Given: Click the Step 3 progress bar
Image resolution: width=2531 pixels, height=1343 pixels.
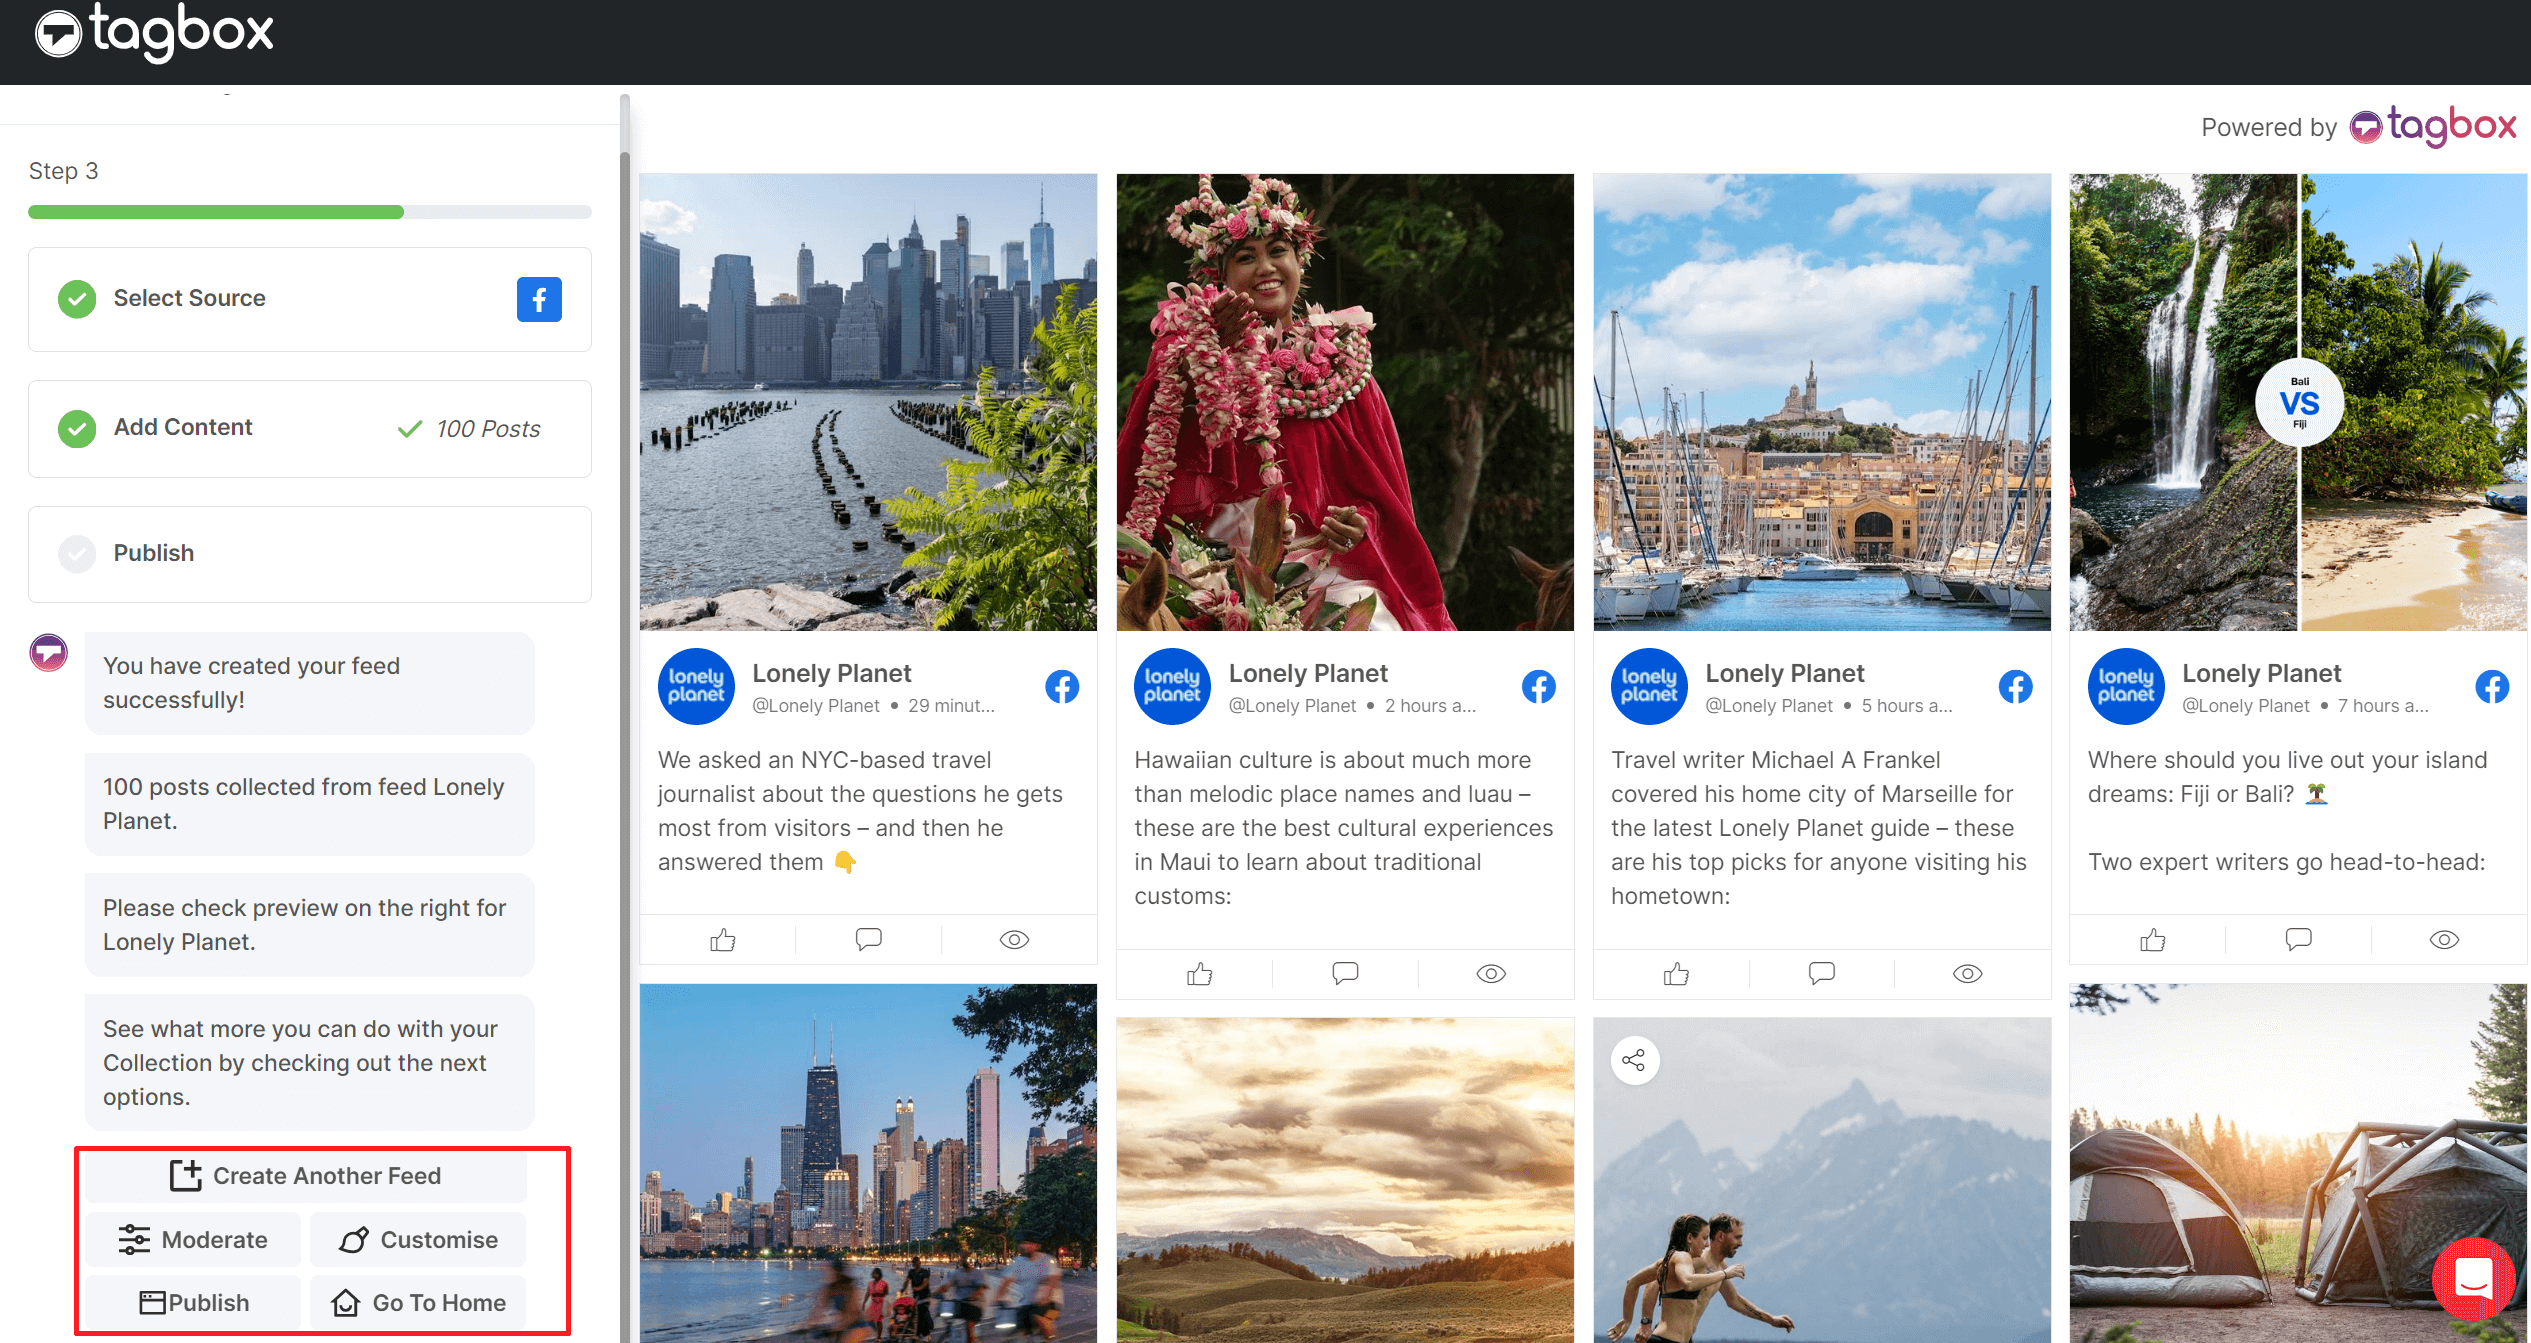Looking at the screenshot, I should click(309, 211).
